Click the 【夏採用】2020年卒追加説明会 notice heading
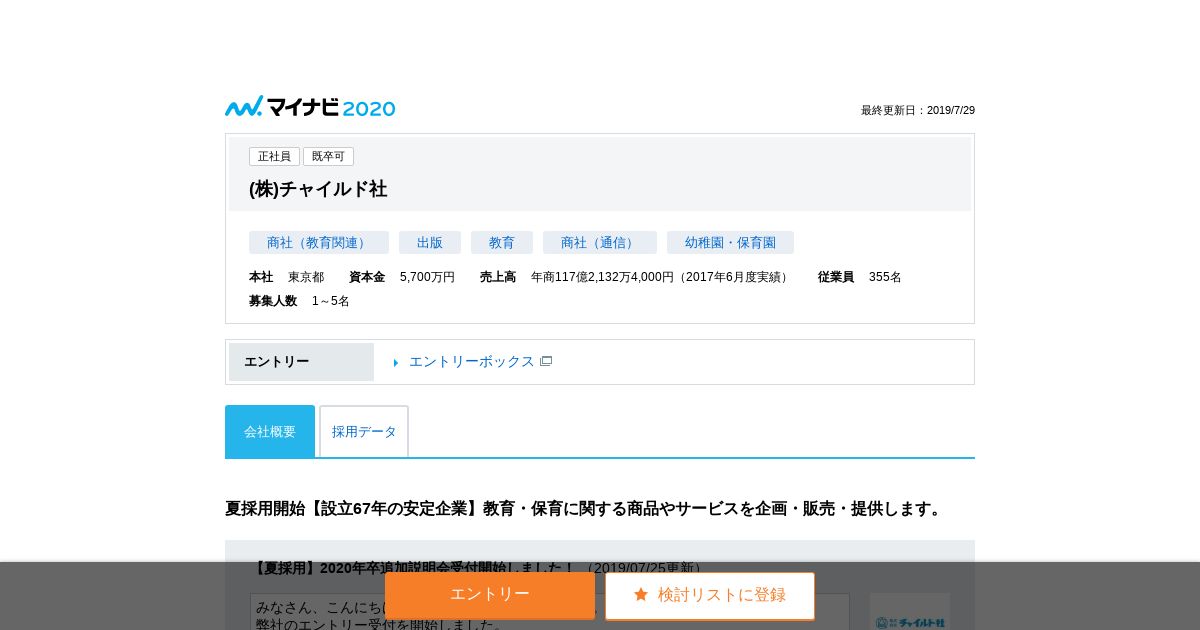The width and height of the screenshot is (1200, 630). click(412, 567)
